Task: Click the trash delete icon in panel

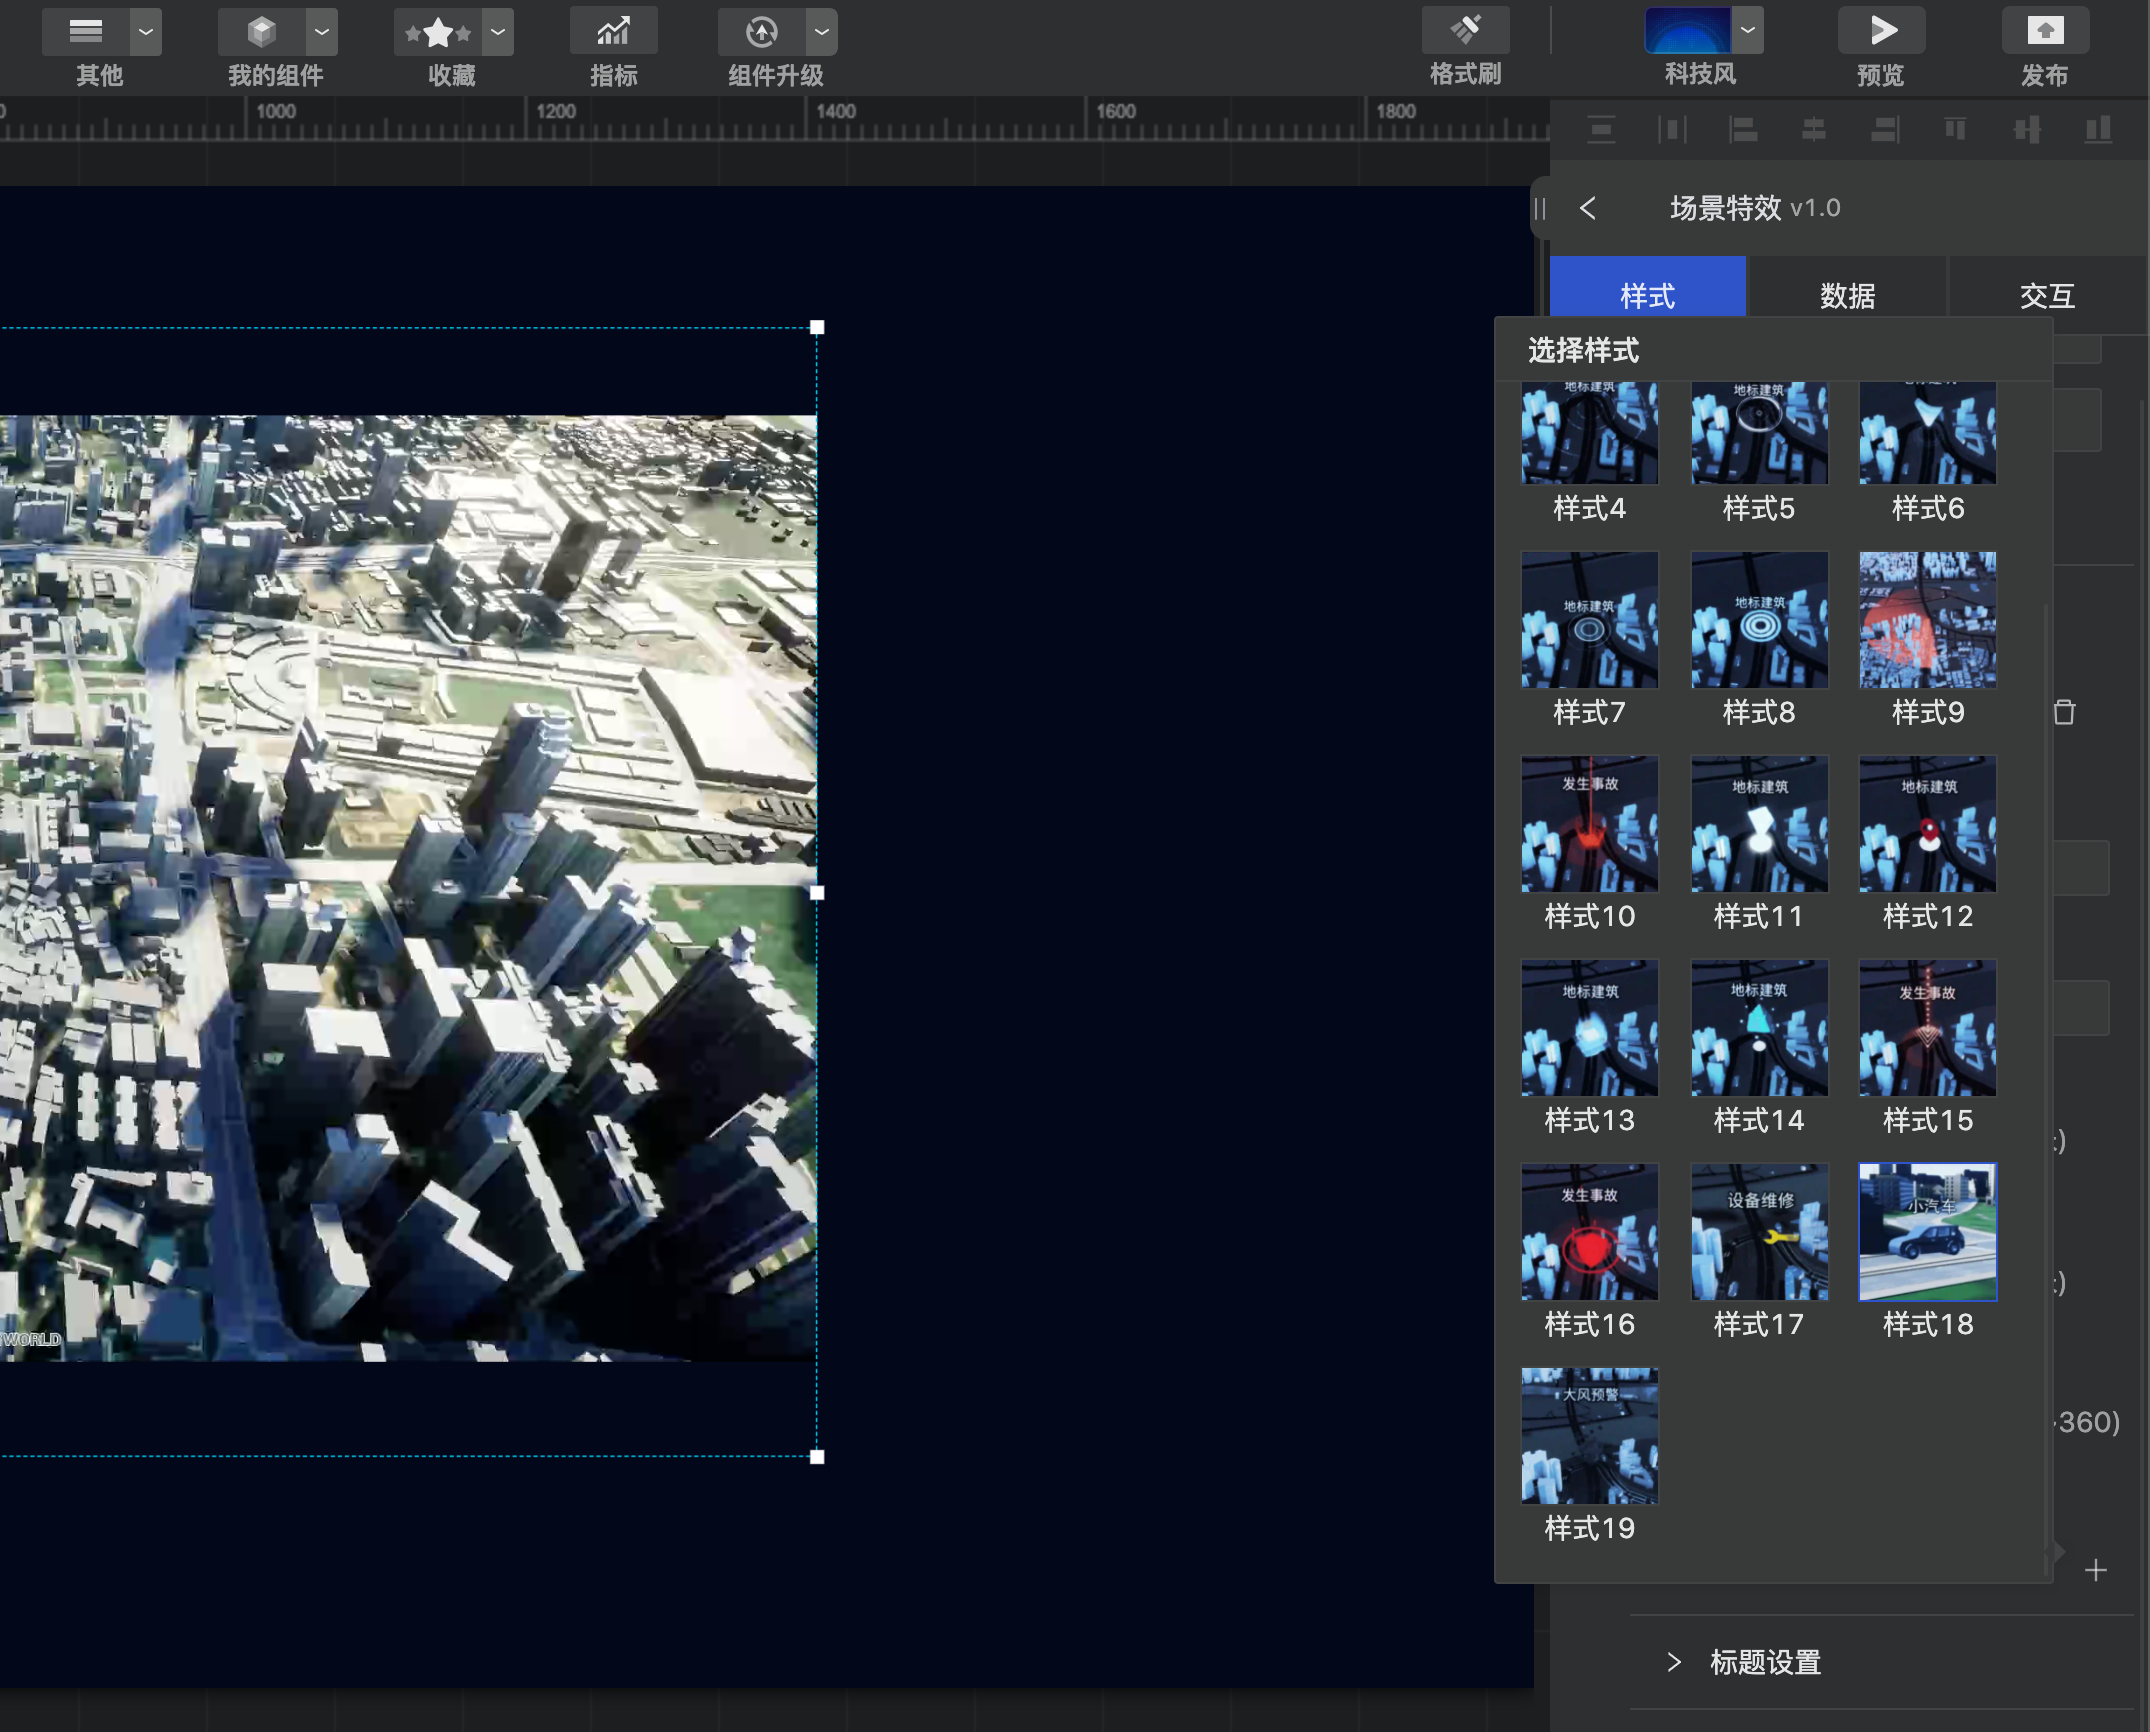Action: tap(2064, 712)
